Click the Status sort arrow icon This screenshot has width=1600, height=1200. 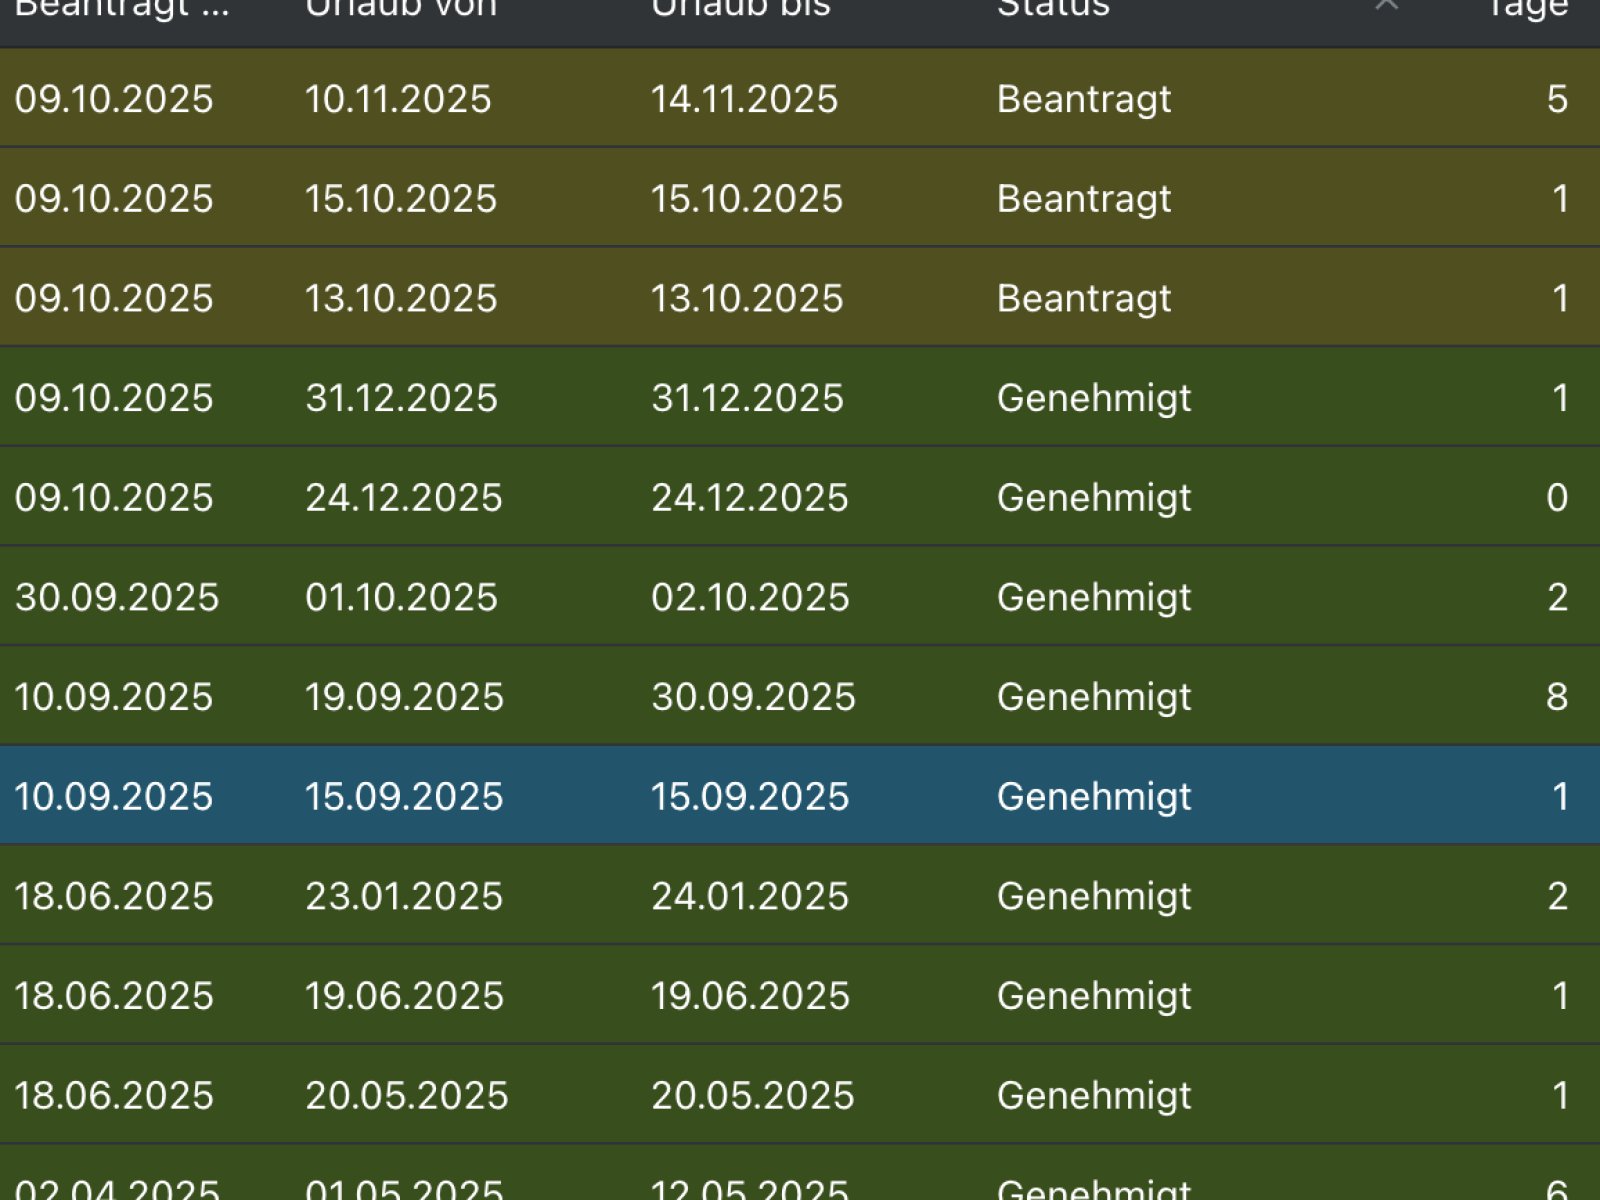pyautogui.click(x=1386, y=6)
